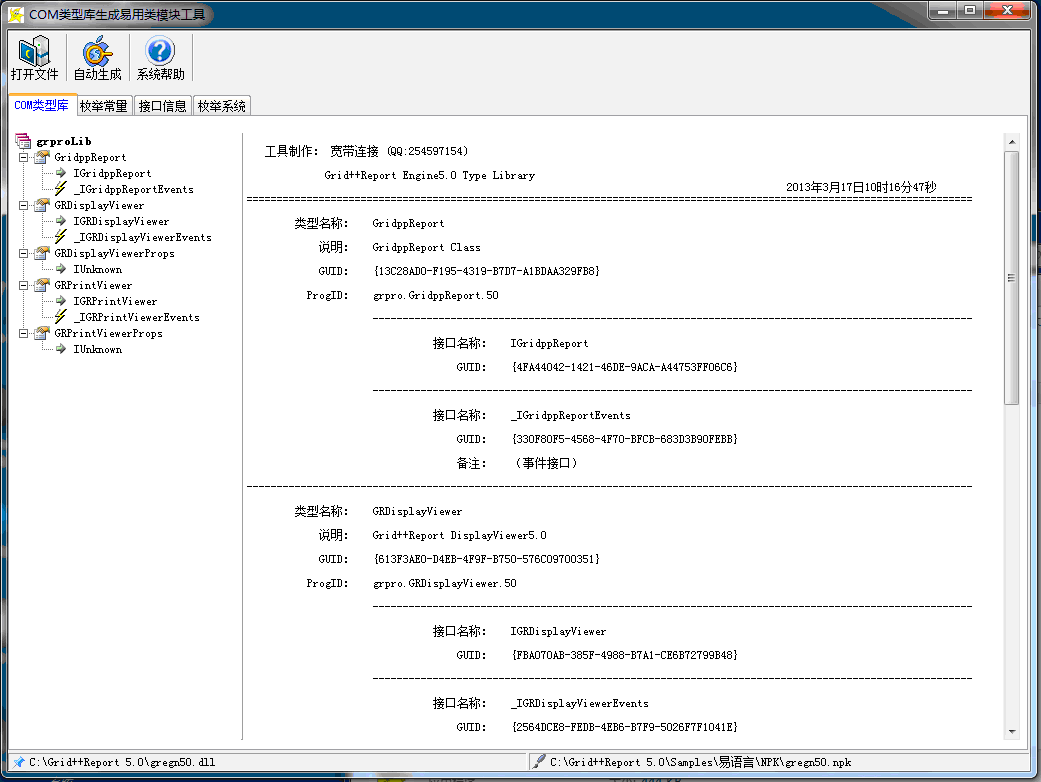Open the 打开文件 (open file) toolbar icon
Viewport: 1041px width, 782px height.
(35, 58)
